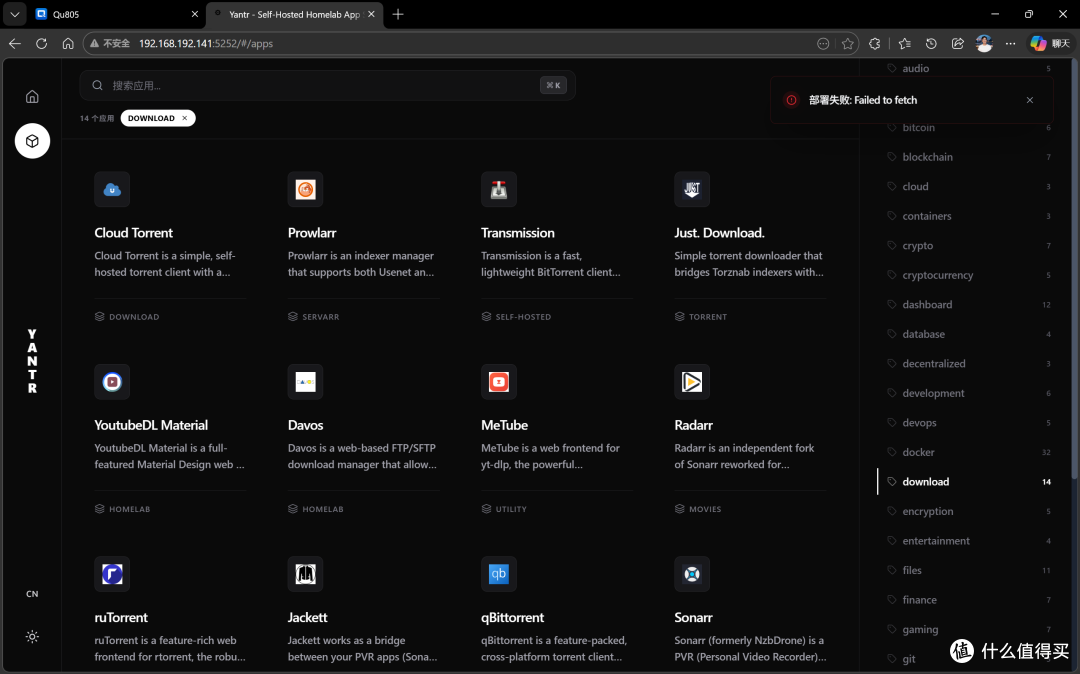Screen dimensions: 1080x674
Task: Switch language via CN label
Action: pyautogui.click(x=32, y=593)
